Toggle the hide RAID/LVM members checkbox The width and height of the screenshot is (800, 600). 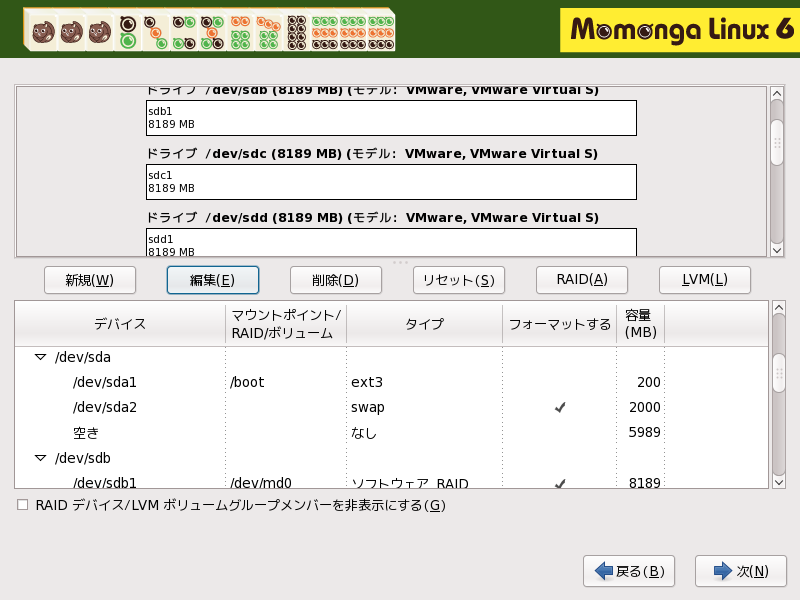pos(22,505)
